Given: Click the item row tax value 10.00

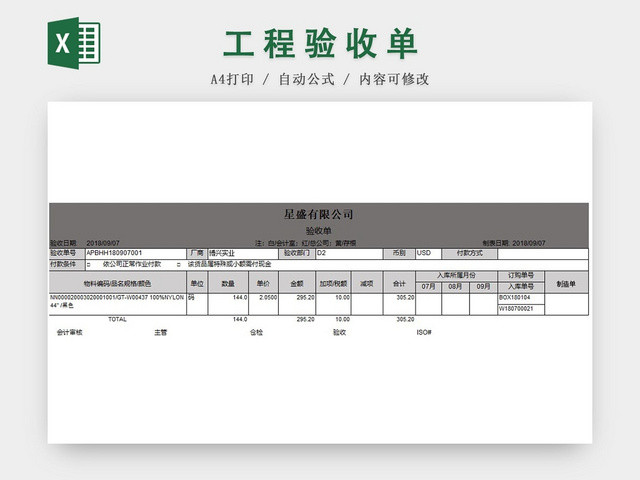Looking at the screenshot, I should (x=333, y=304).
